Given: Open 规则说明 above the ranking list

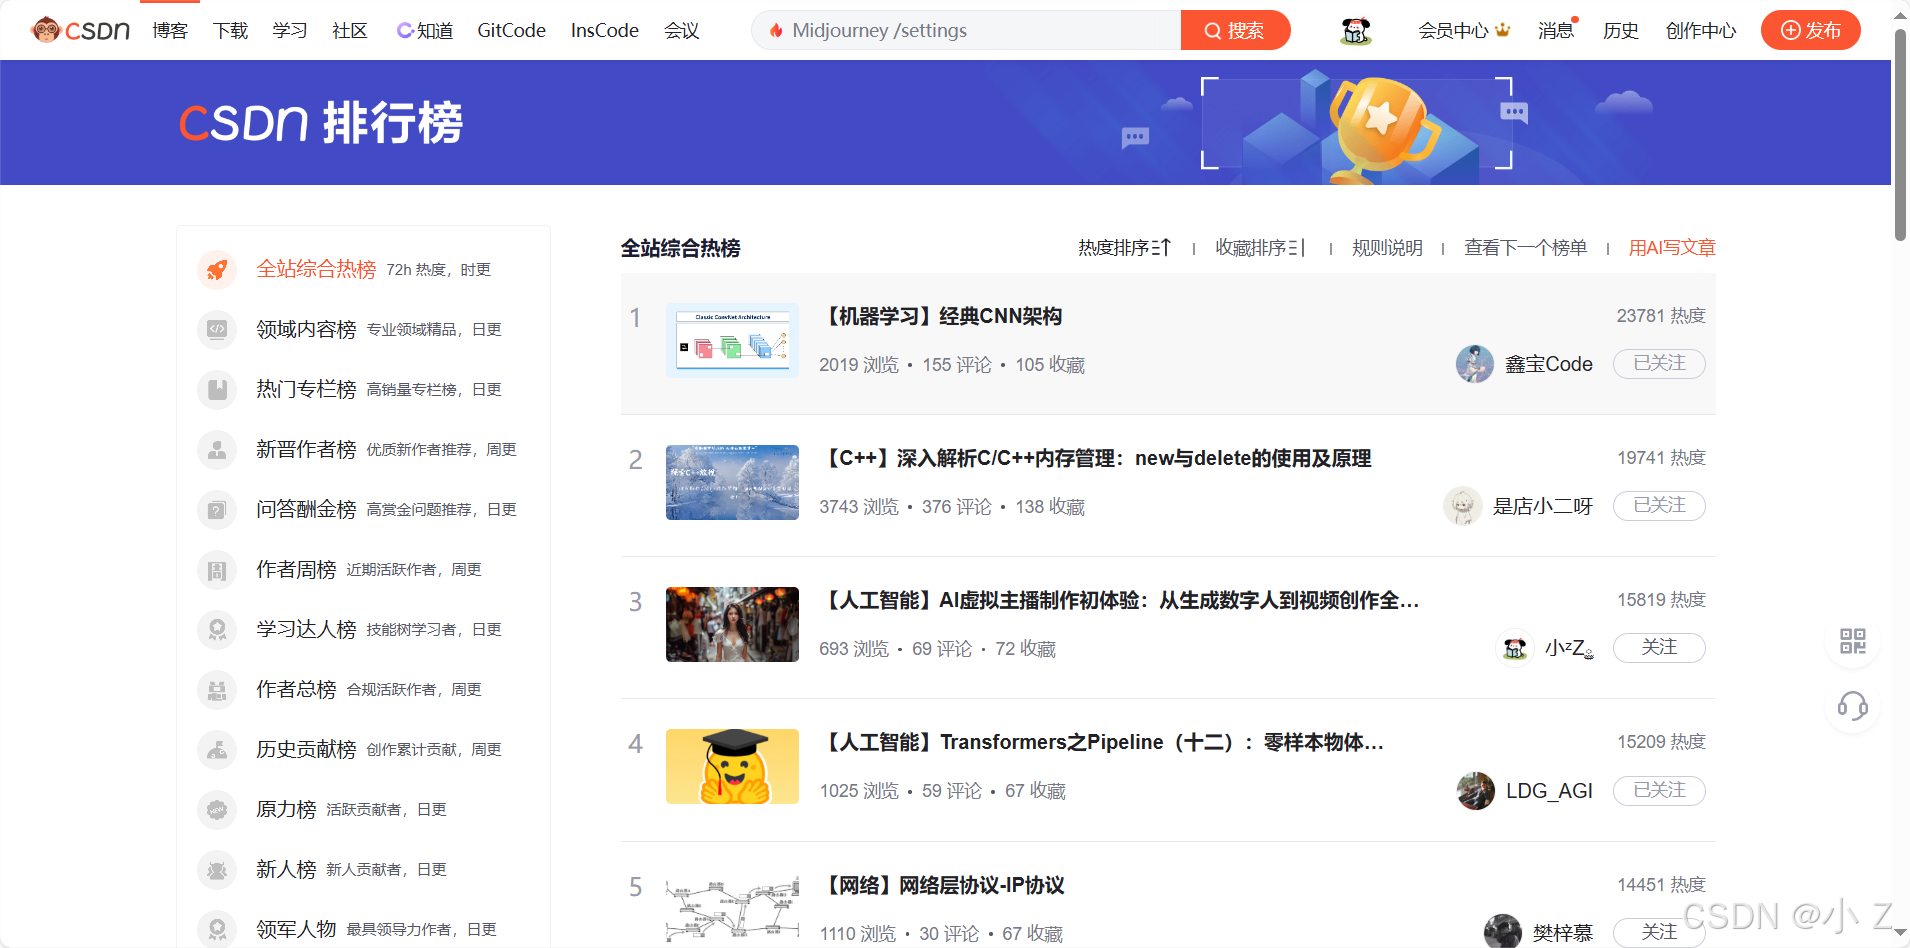Looking at the screenshot, I should pyautogui.click(x=1387, y=247).
